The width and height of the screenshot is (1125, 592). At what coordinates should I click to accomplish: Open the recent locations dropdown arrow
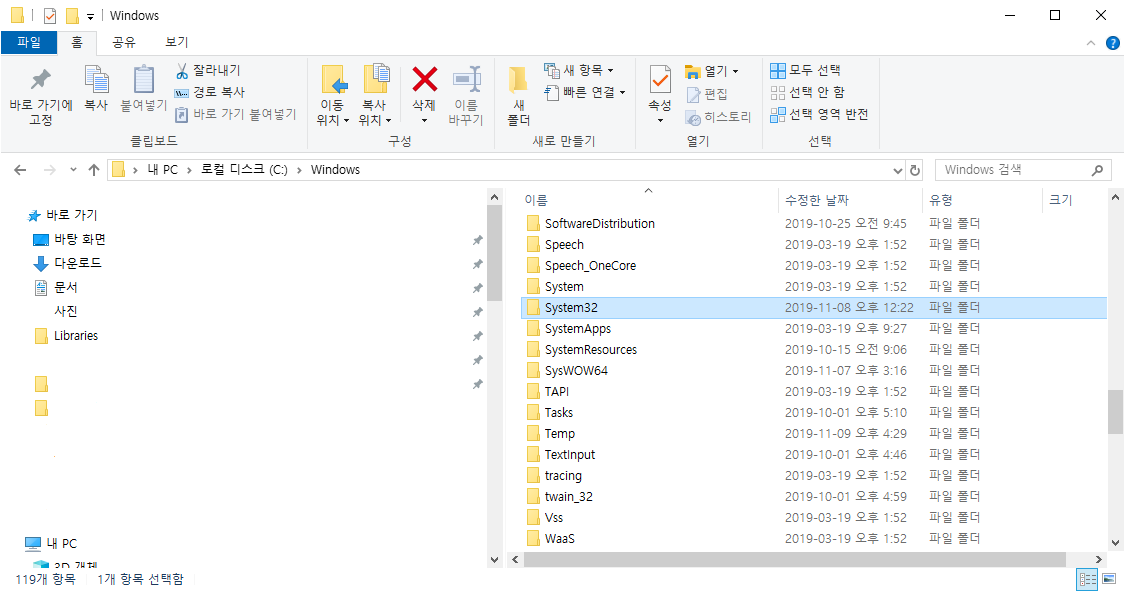(73, 170)
